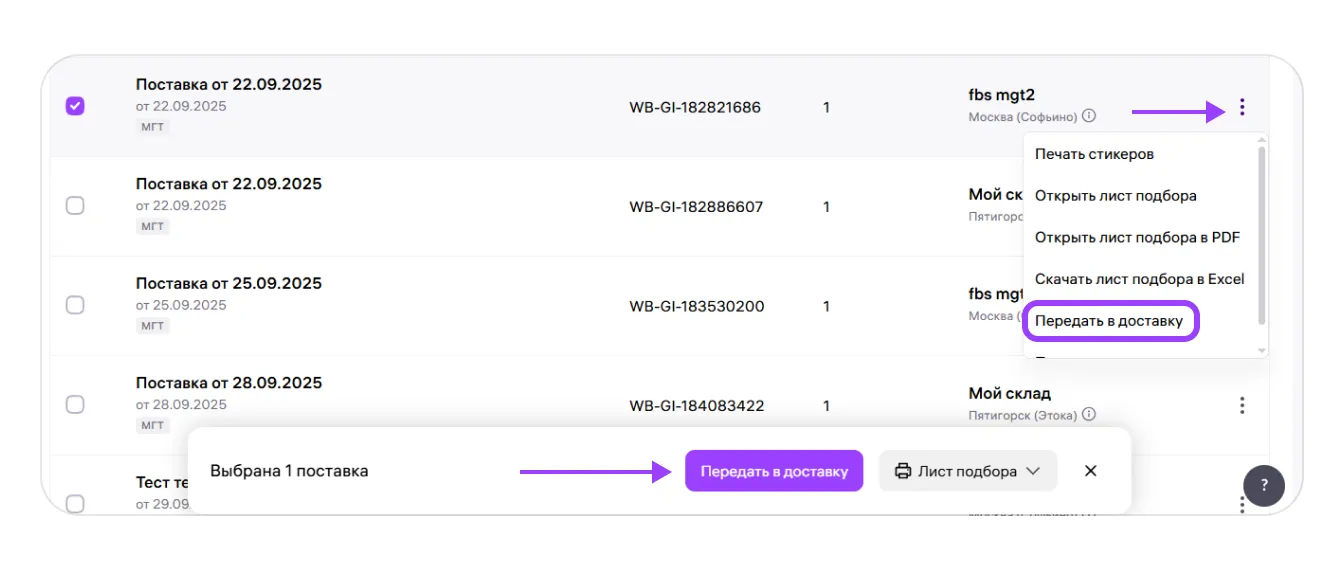Screen dimensions: 1344x570
Task: Open the help question mark button
Action: pyautogui.click(x=1264, y=486)
